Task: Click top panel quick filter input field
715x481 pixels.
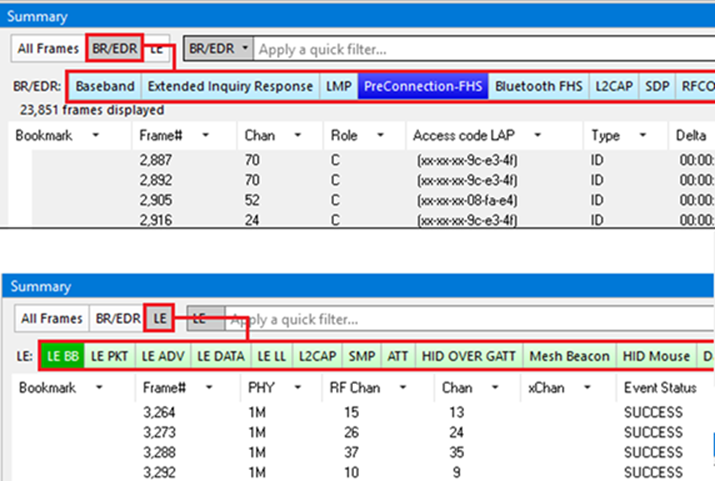Action: 484,49
